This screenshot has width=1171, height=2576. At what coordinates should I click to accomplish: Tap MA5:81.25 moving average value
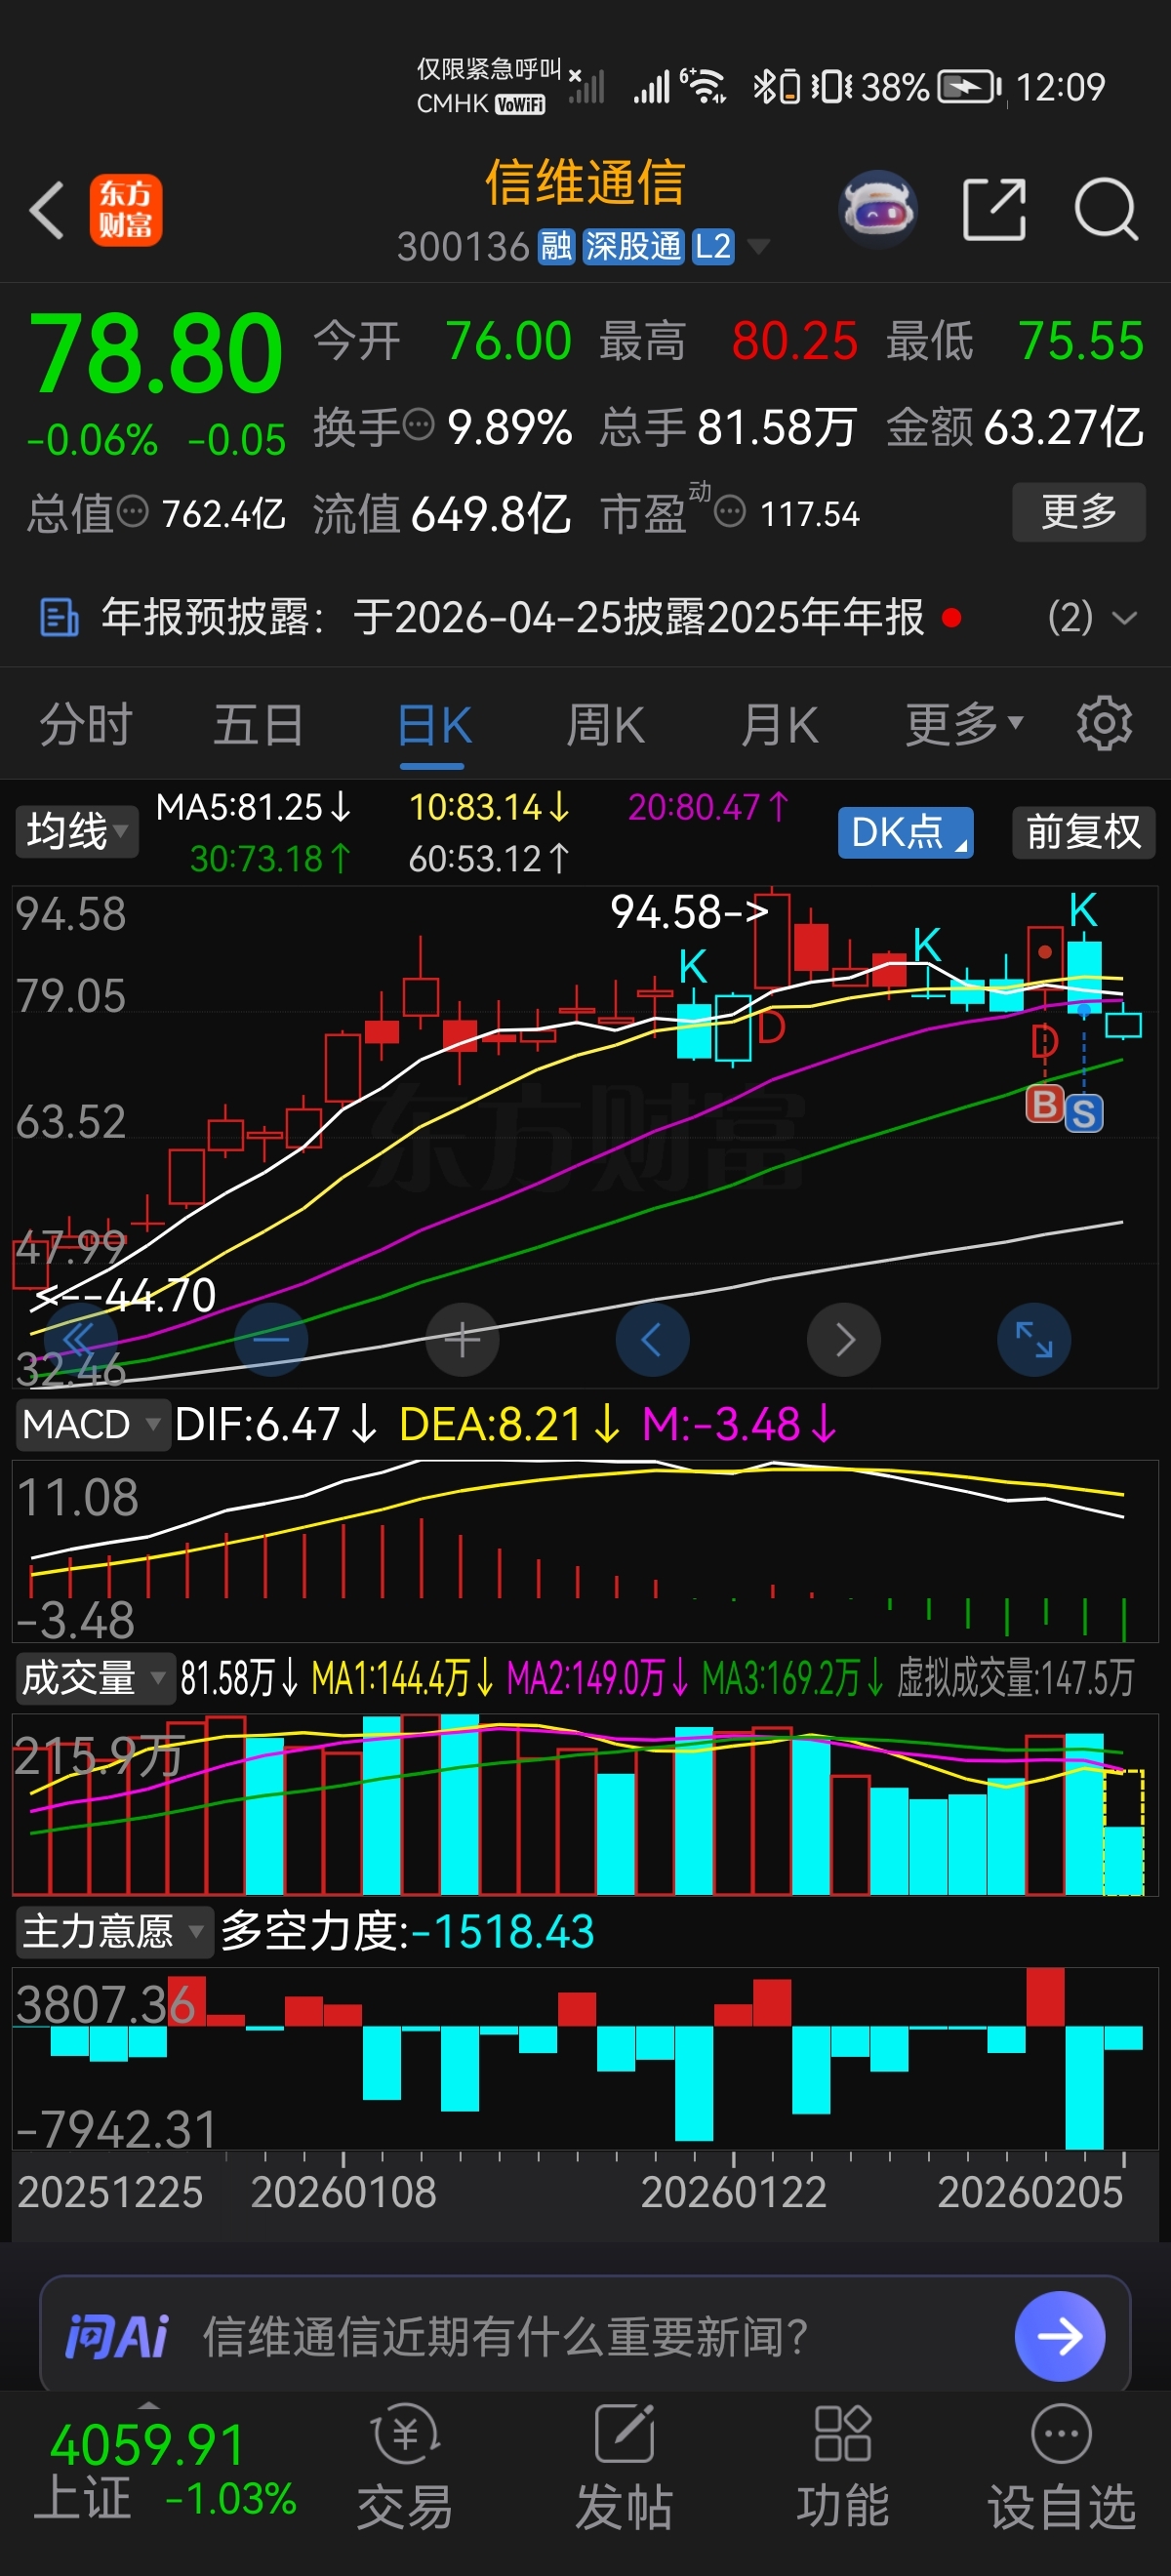(x=254, y=807)
